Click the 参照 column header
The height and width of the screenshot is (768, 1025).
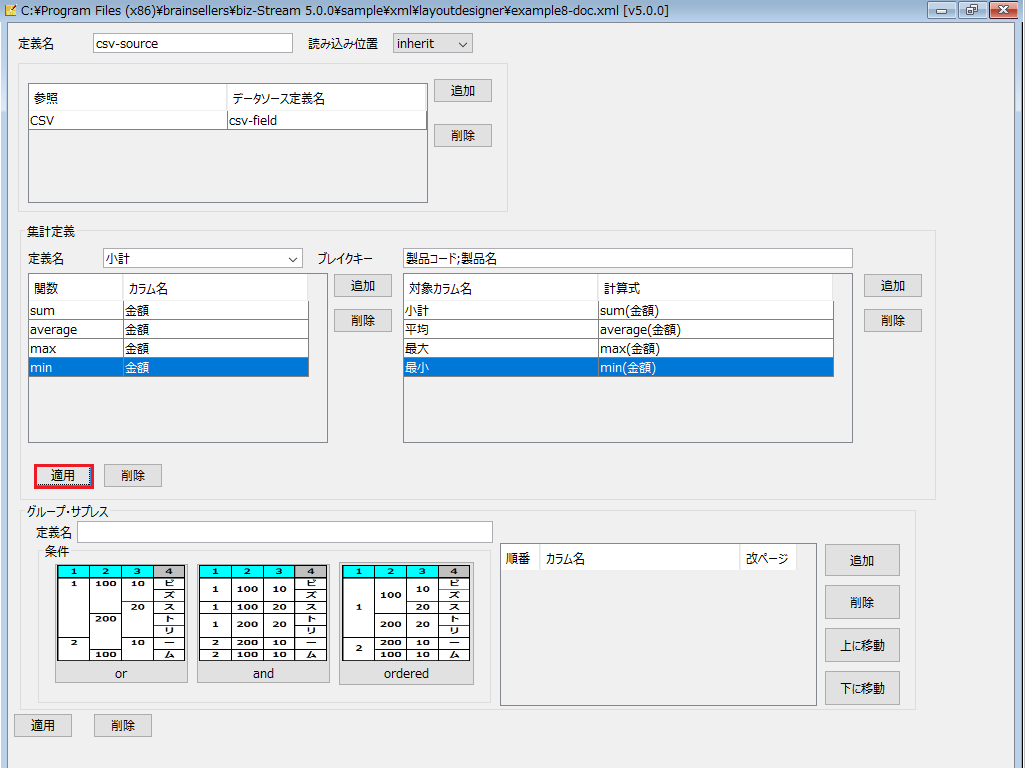(x=127, y=98)
